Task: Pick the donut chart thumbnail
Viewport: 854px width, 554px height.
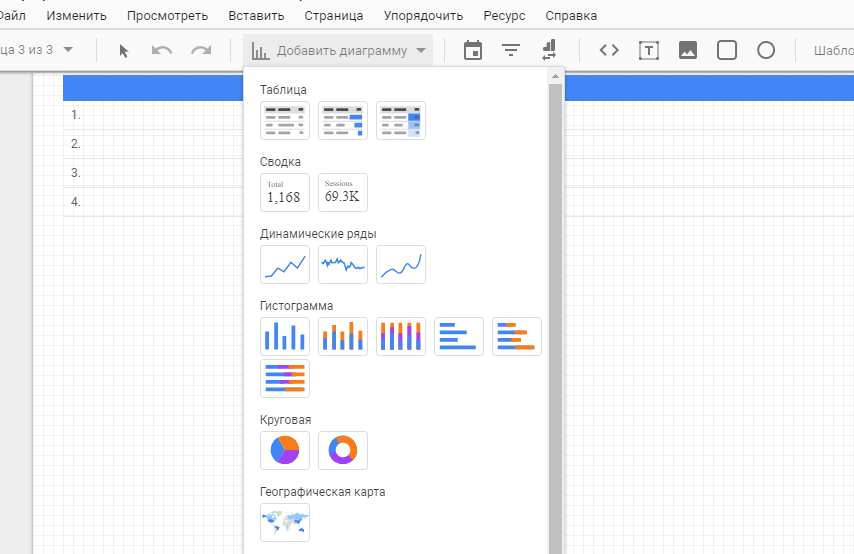Action: (343, 450)
